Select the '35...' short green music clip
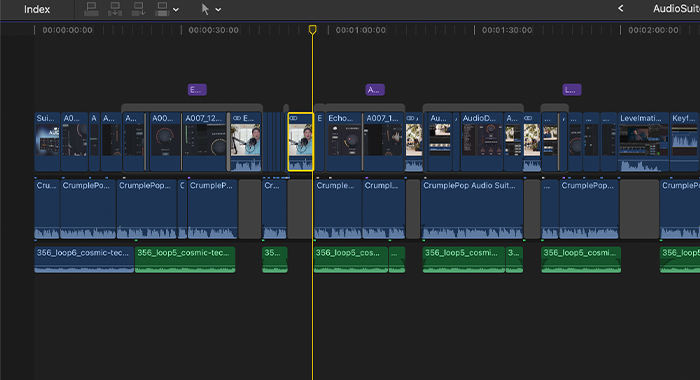700x380 pixels. pyautogui.click(x=275, y=259)
